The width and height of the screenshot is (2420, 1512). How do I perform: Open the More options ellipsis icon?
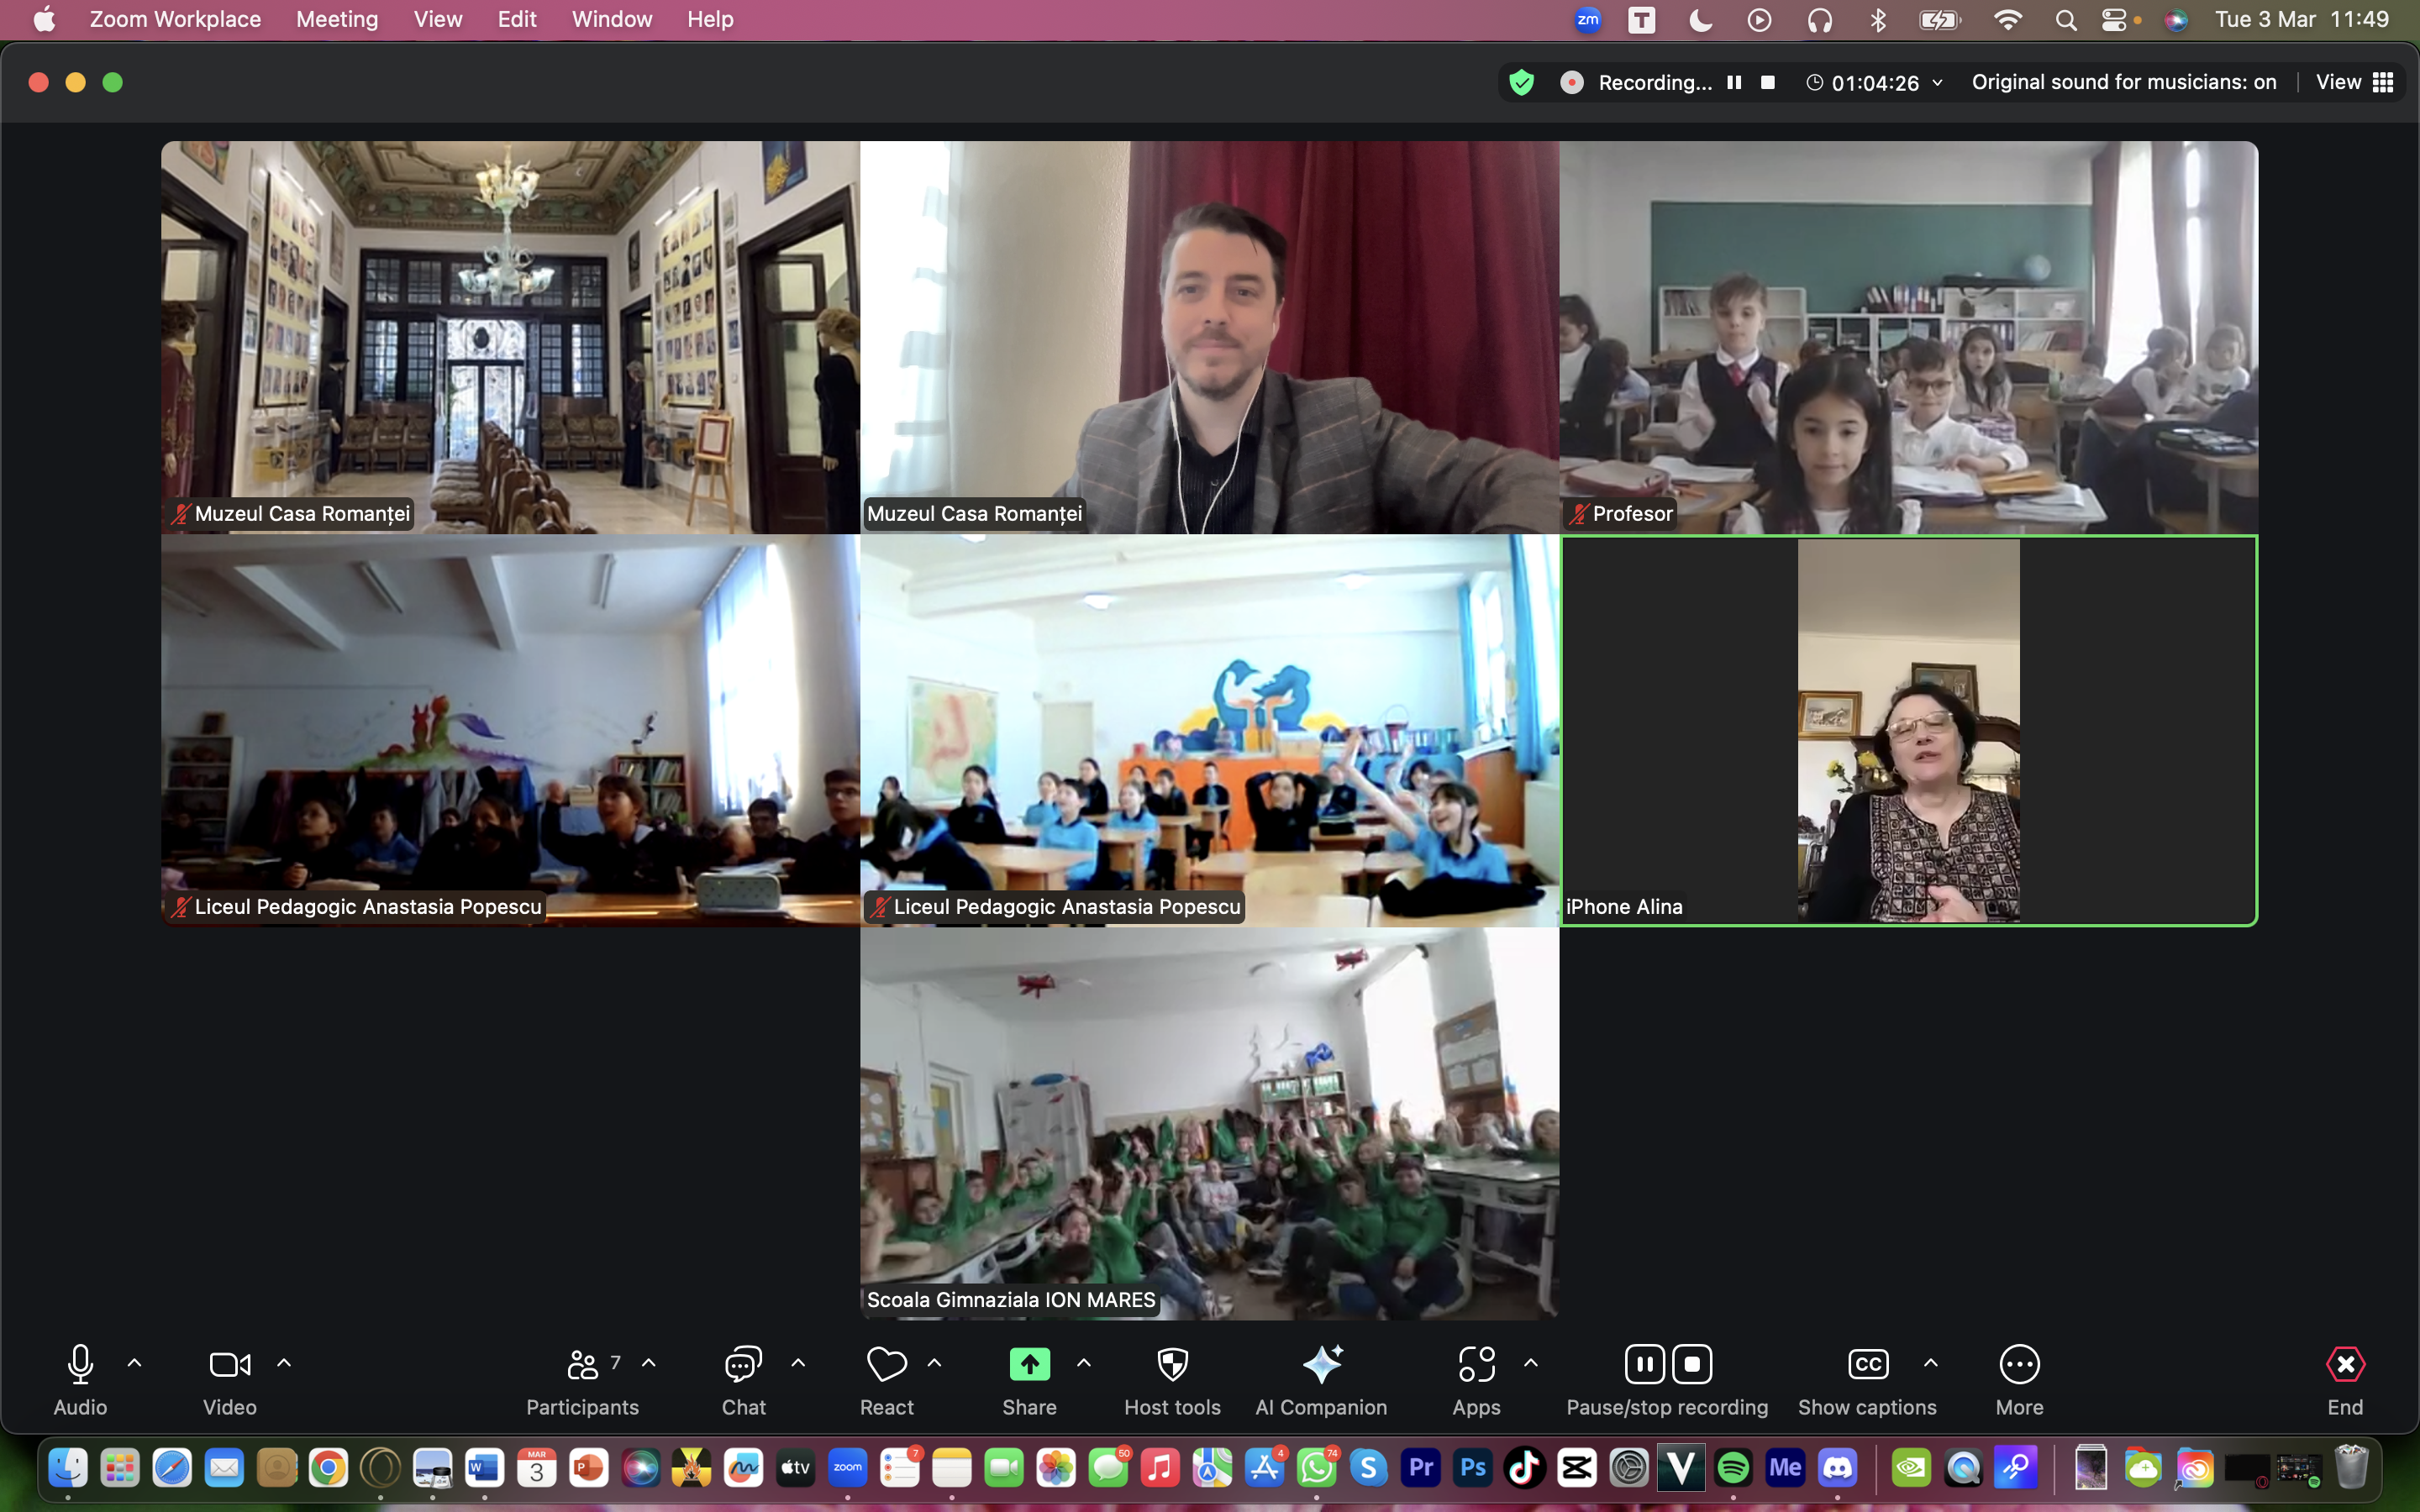click(x=2019, y=1365)
